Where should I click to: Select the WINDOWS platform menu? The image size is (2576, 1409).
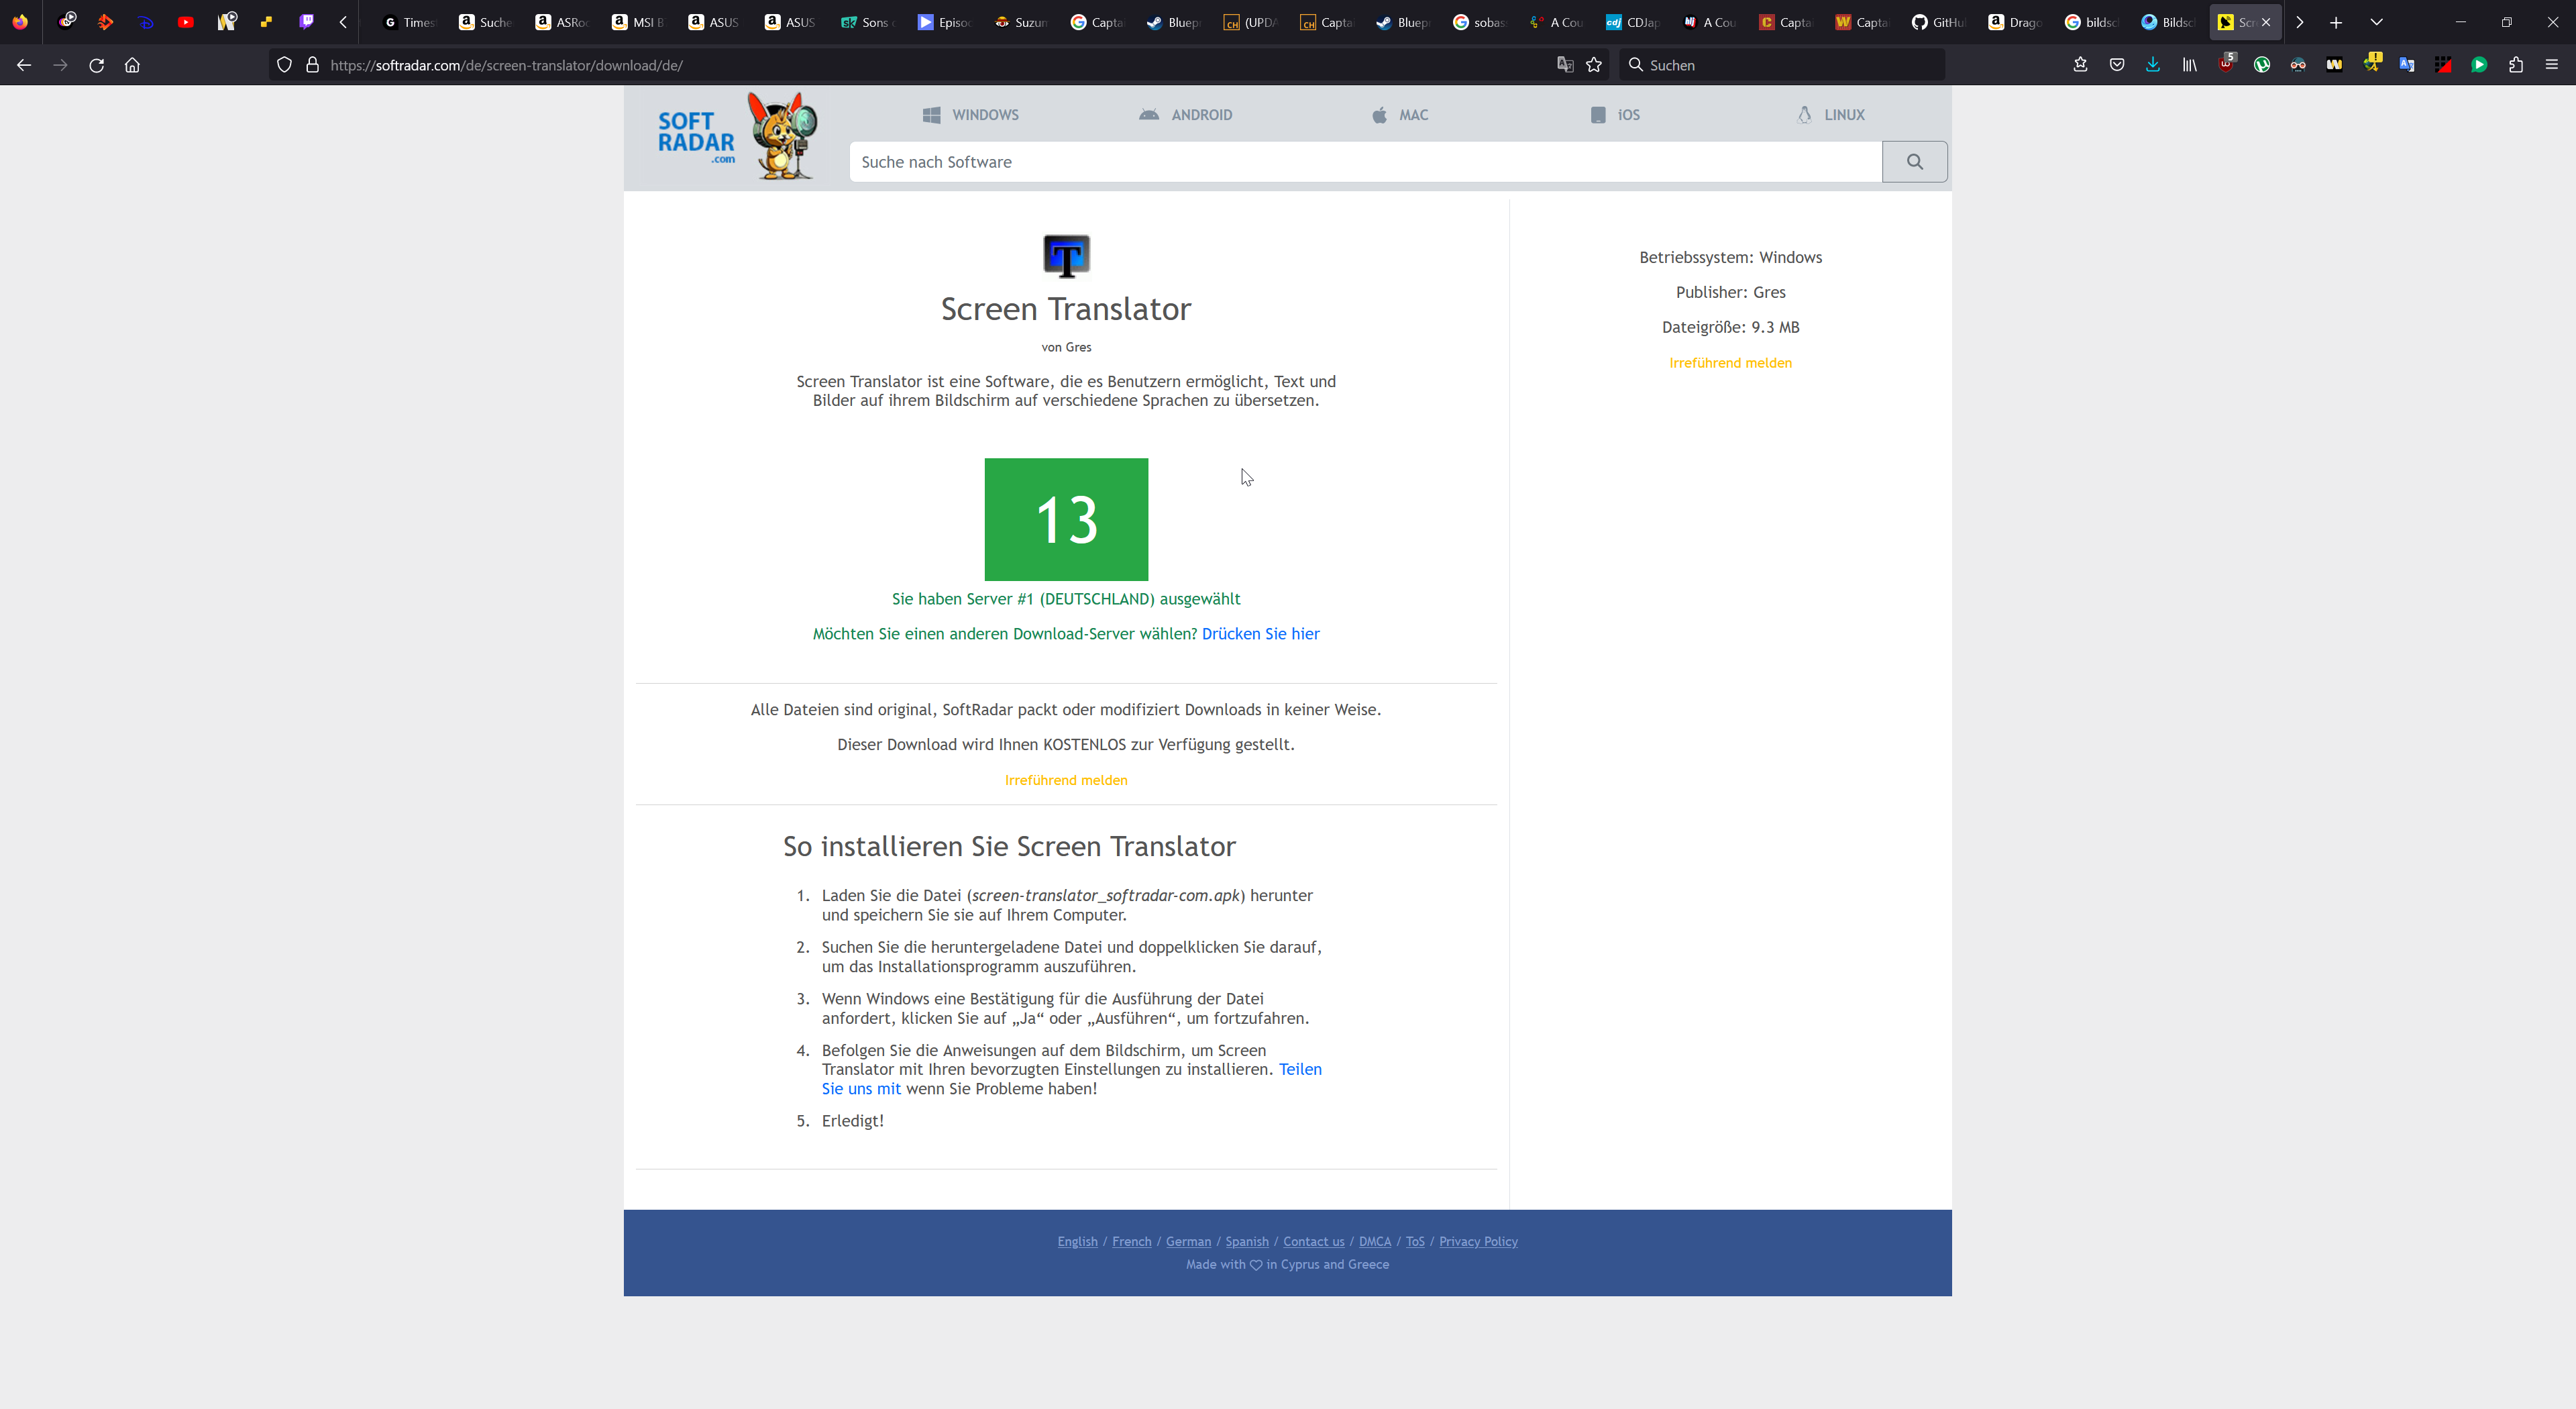tap(970, 115)
